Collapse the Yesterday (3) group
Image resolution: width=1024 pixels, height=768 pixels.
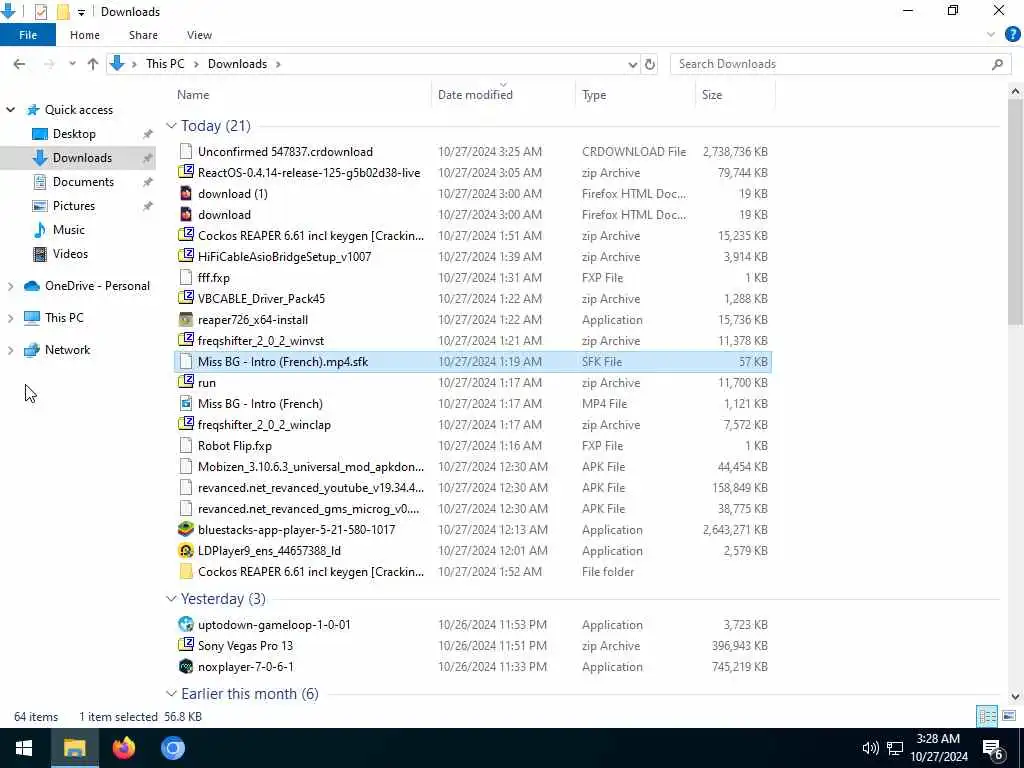pyautogui.click(x=171, y=598)
